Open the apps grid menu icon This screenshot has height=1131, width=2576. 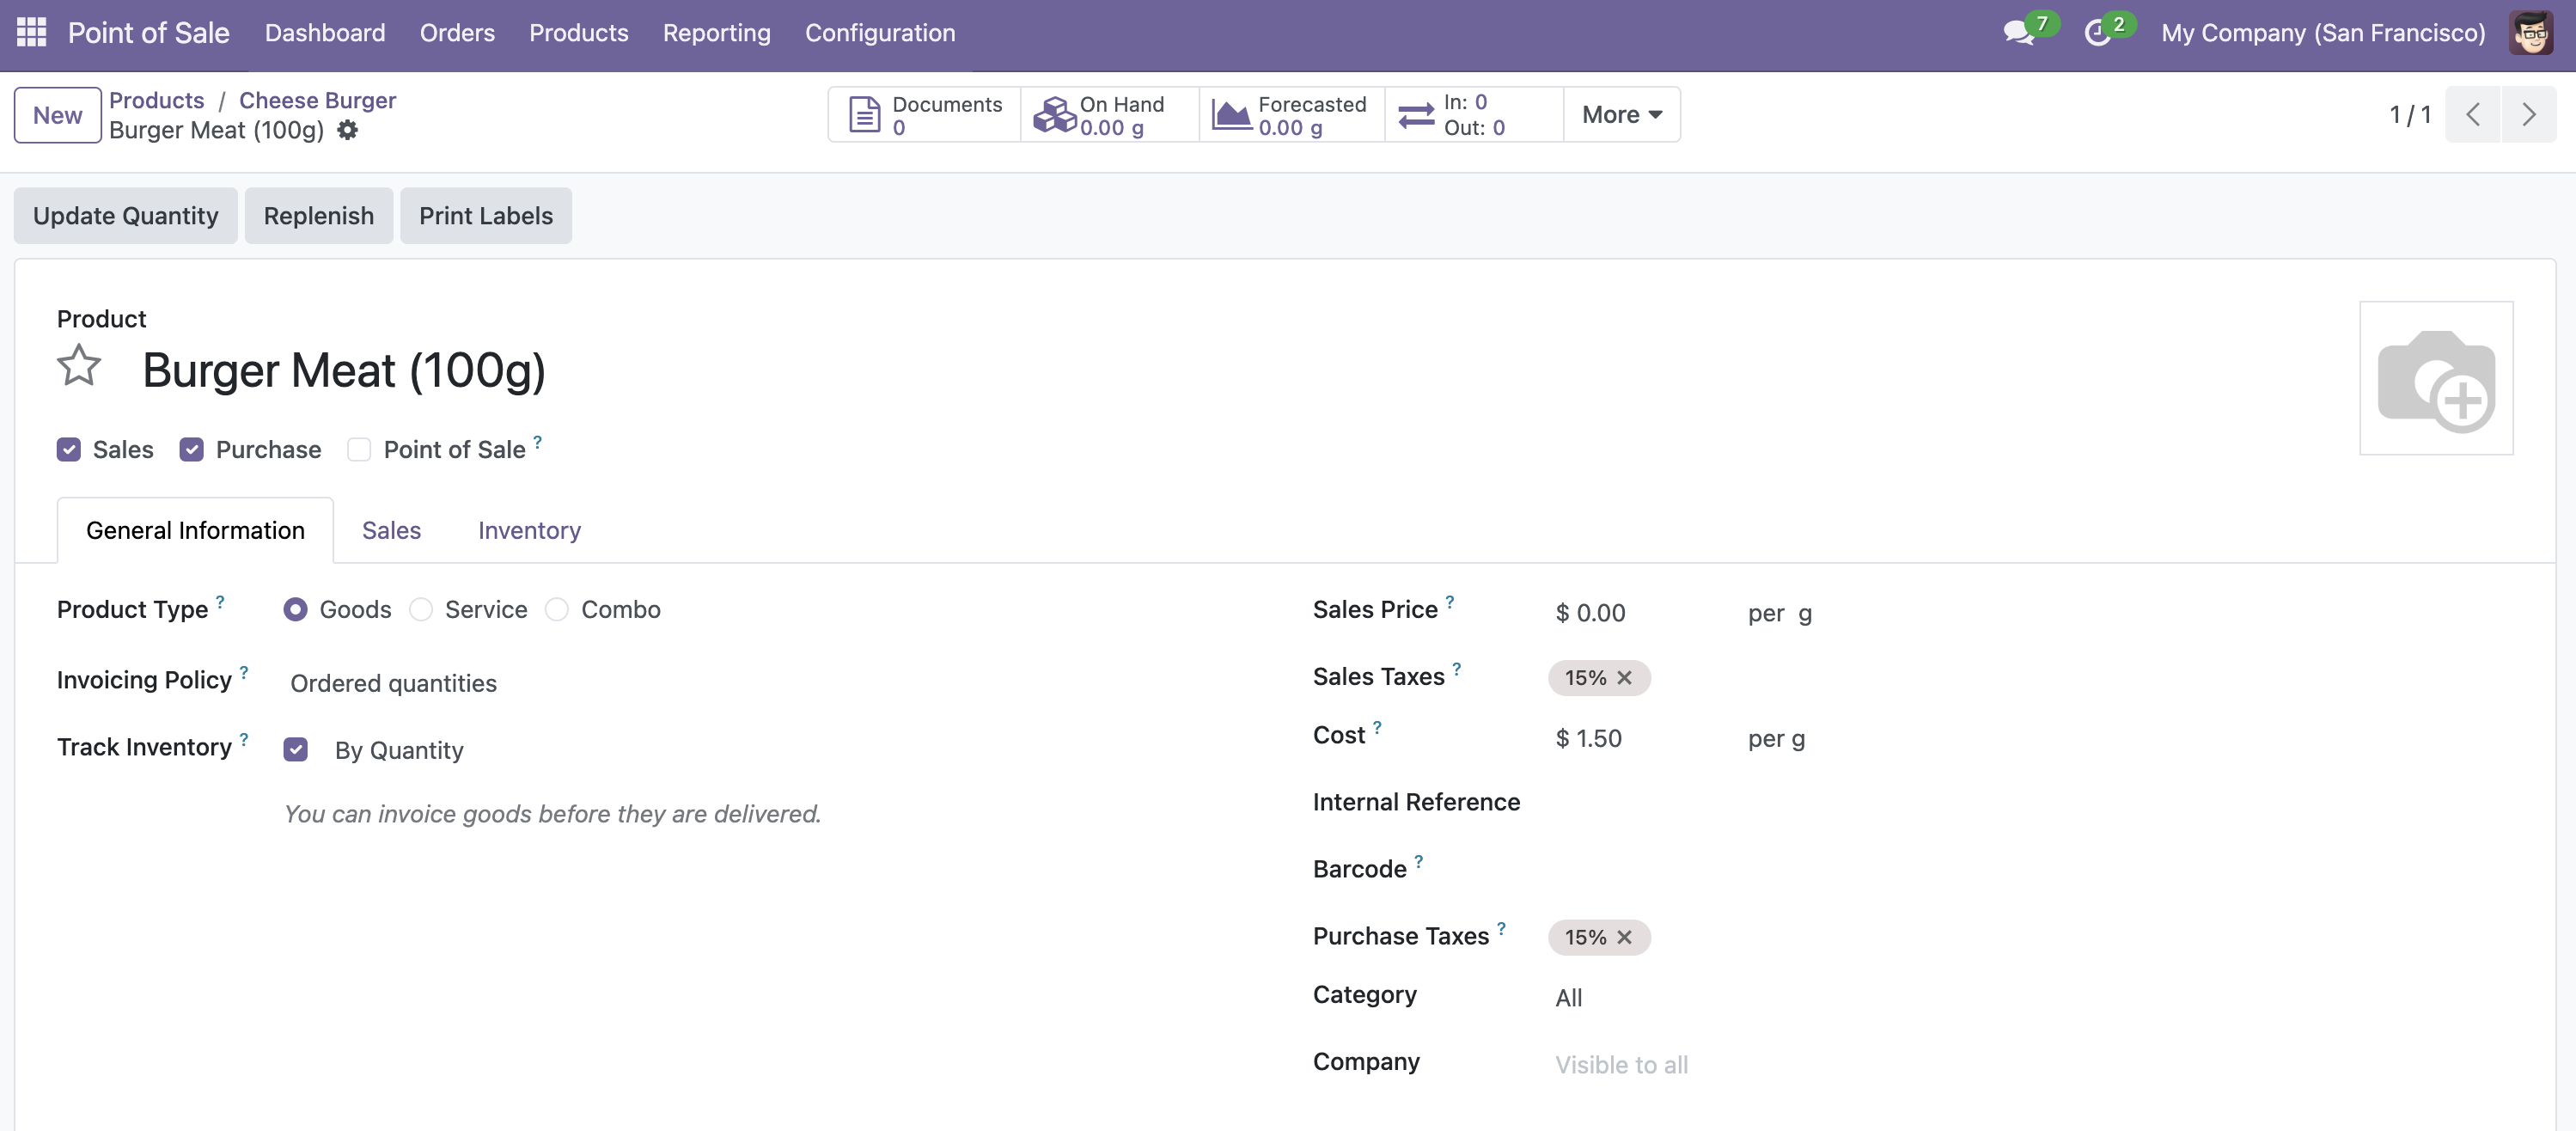point(32,32)
